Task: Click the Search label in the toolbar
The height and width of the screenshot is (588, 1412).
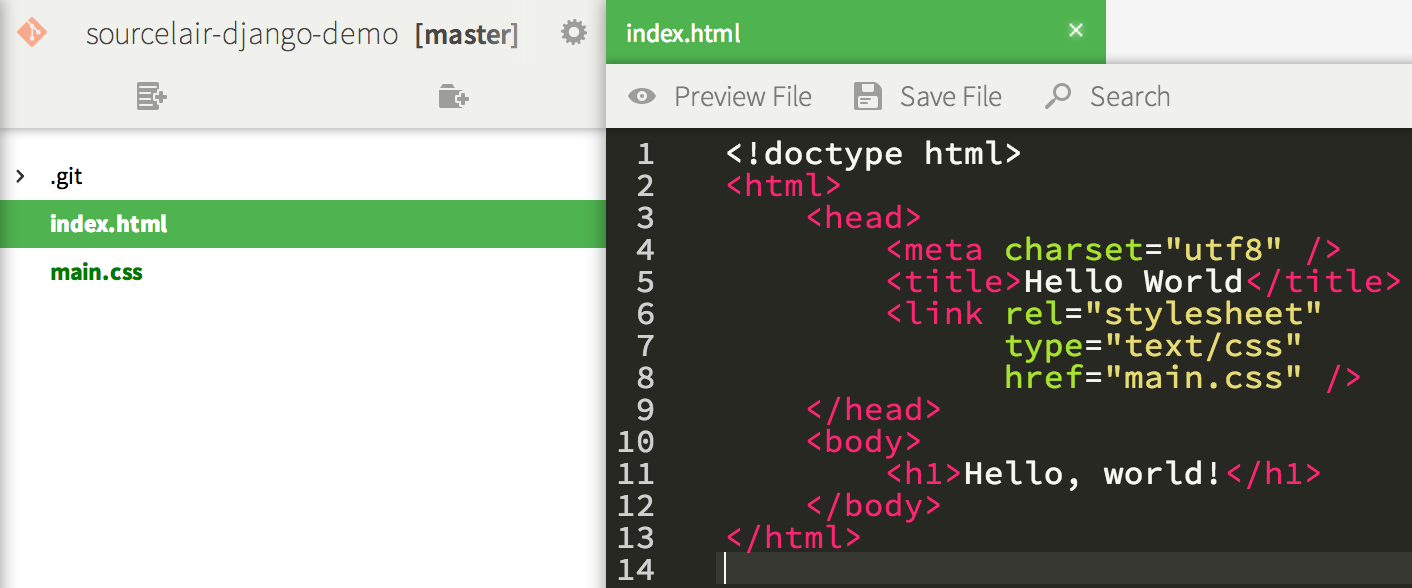Action: point(1130,97)
